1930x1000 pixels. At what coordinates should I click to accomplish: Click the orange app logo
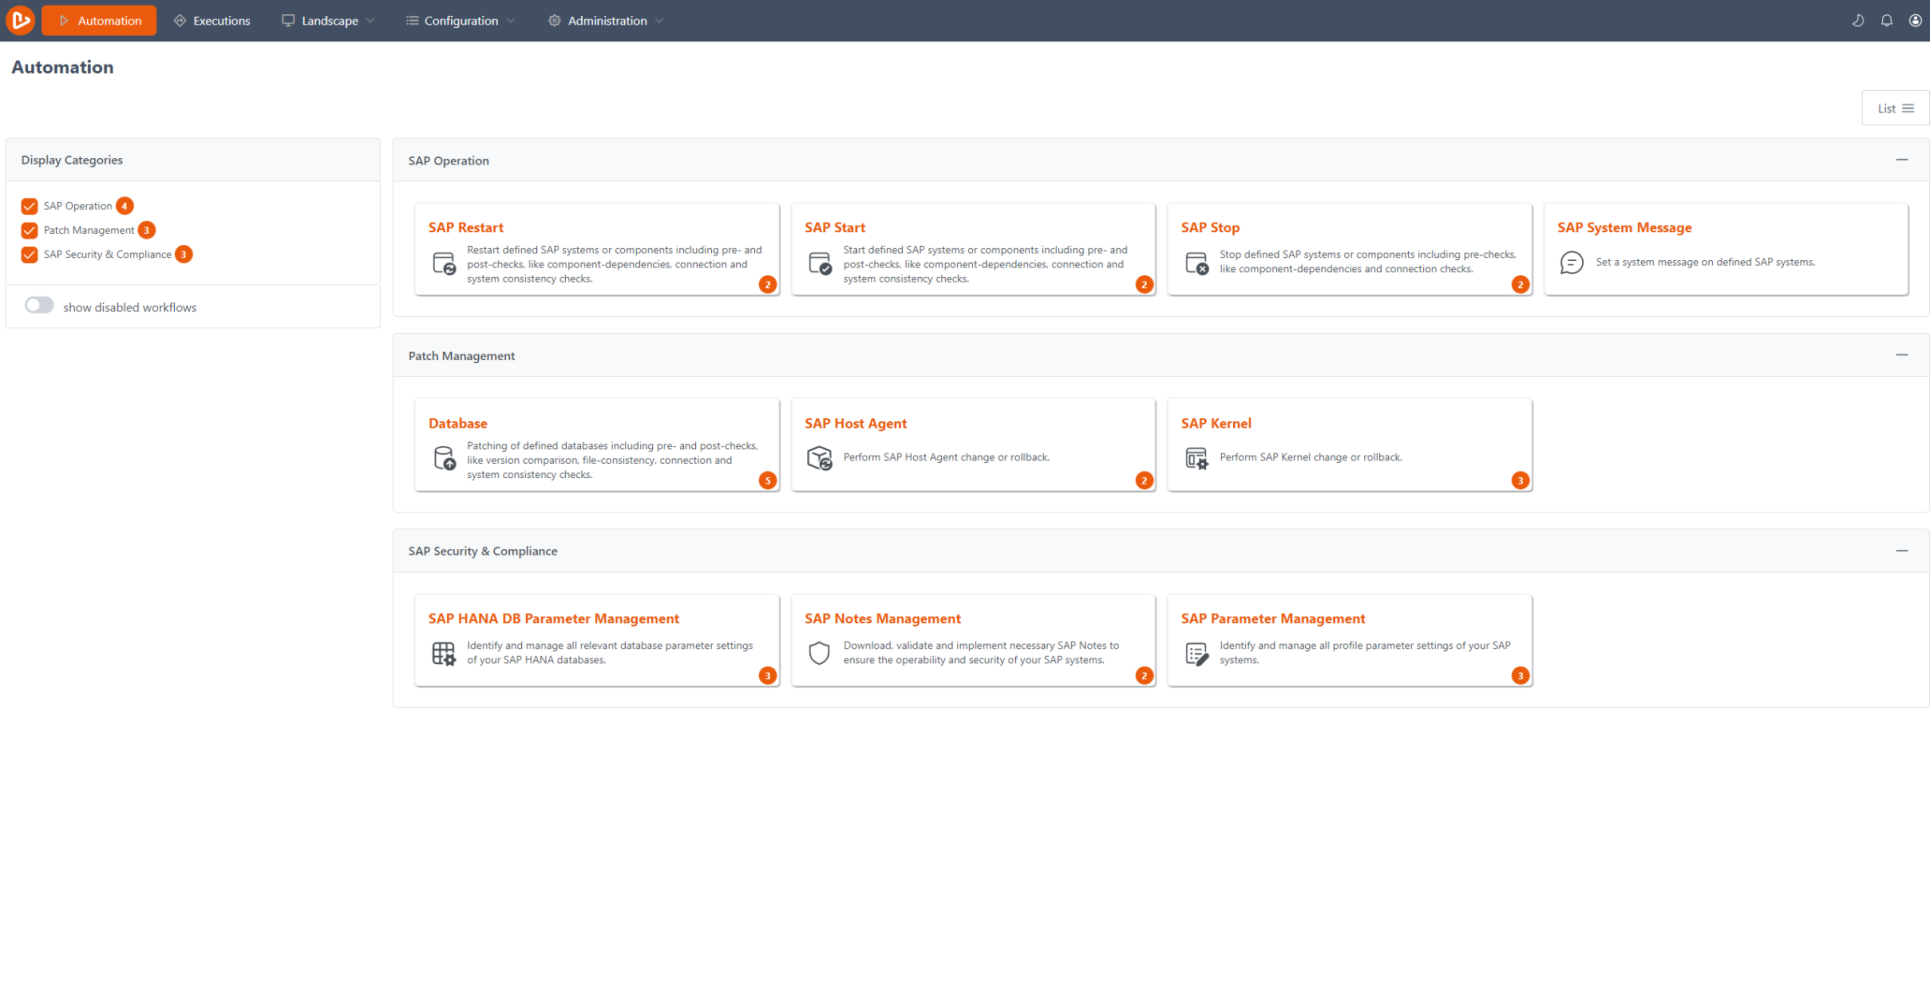coord(20,20)
